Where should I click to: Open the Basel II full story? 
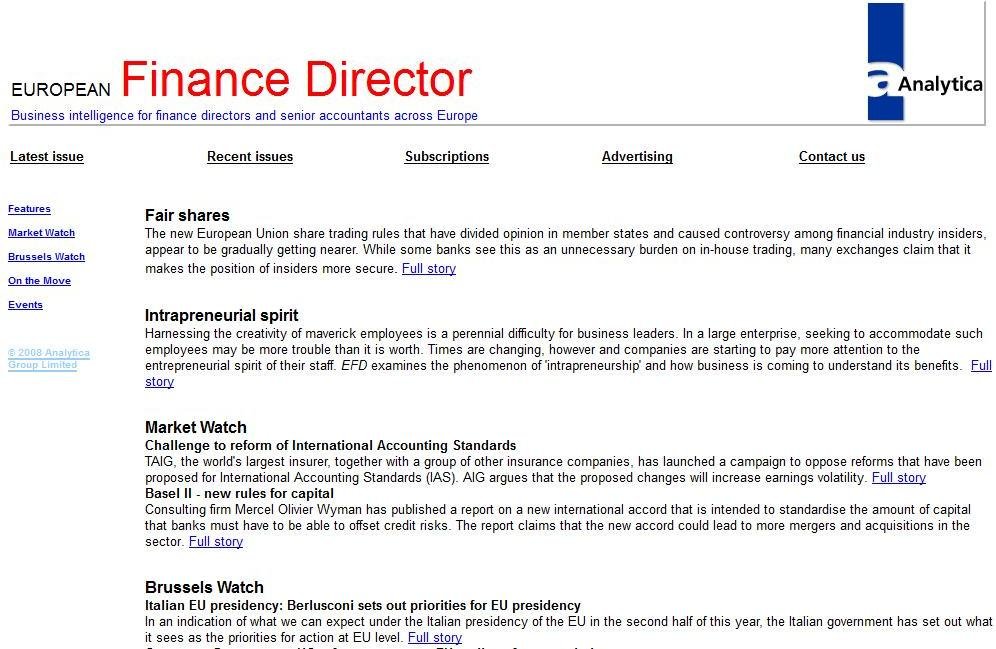click(215, 541)
